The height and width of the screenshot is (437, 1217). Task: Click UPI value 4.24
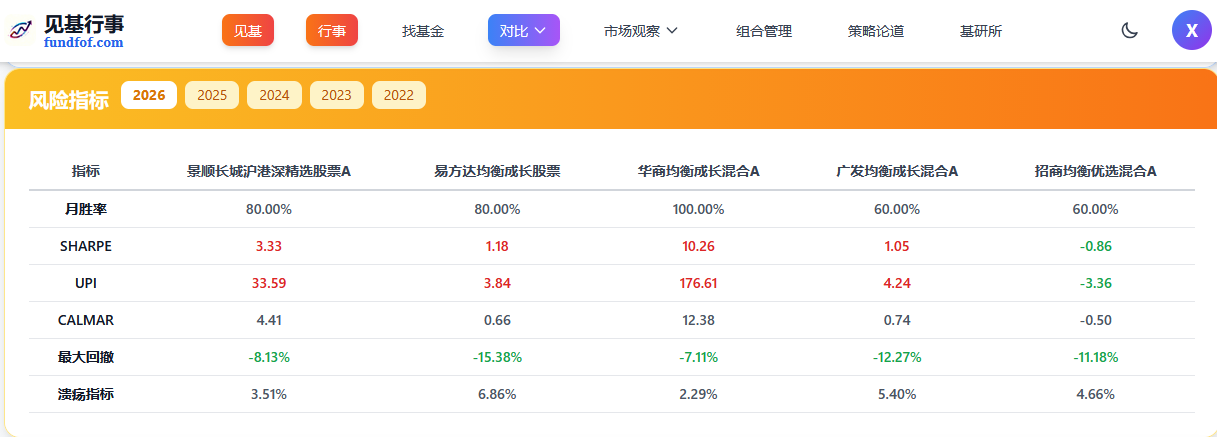pyautogui.click(x=897, y=283)
